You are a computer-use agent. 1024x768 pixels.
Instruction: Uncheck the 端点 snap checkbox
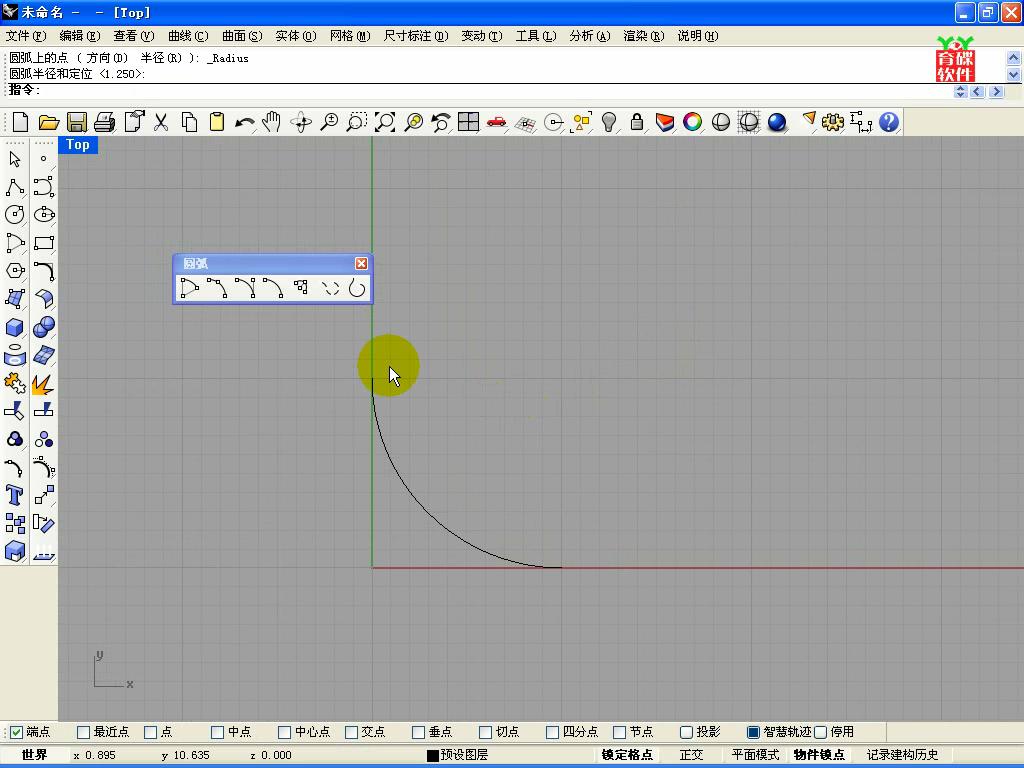(17, 732)
